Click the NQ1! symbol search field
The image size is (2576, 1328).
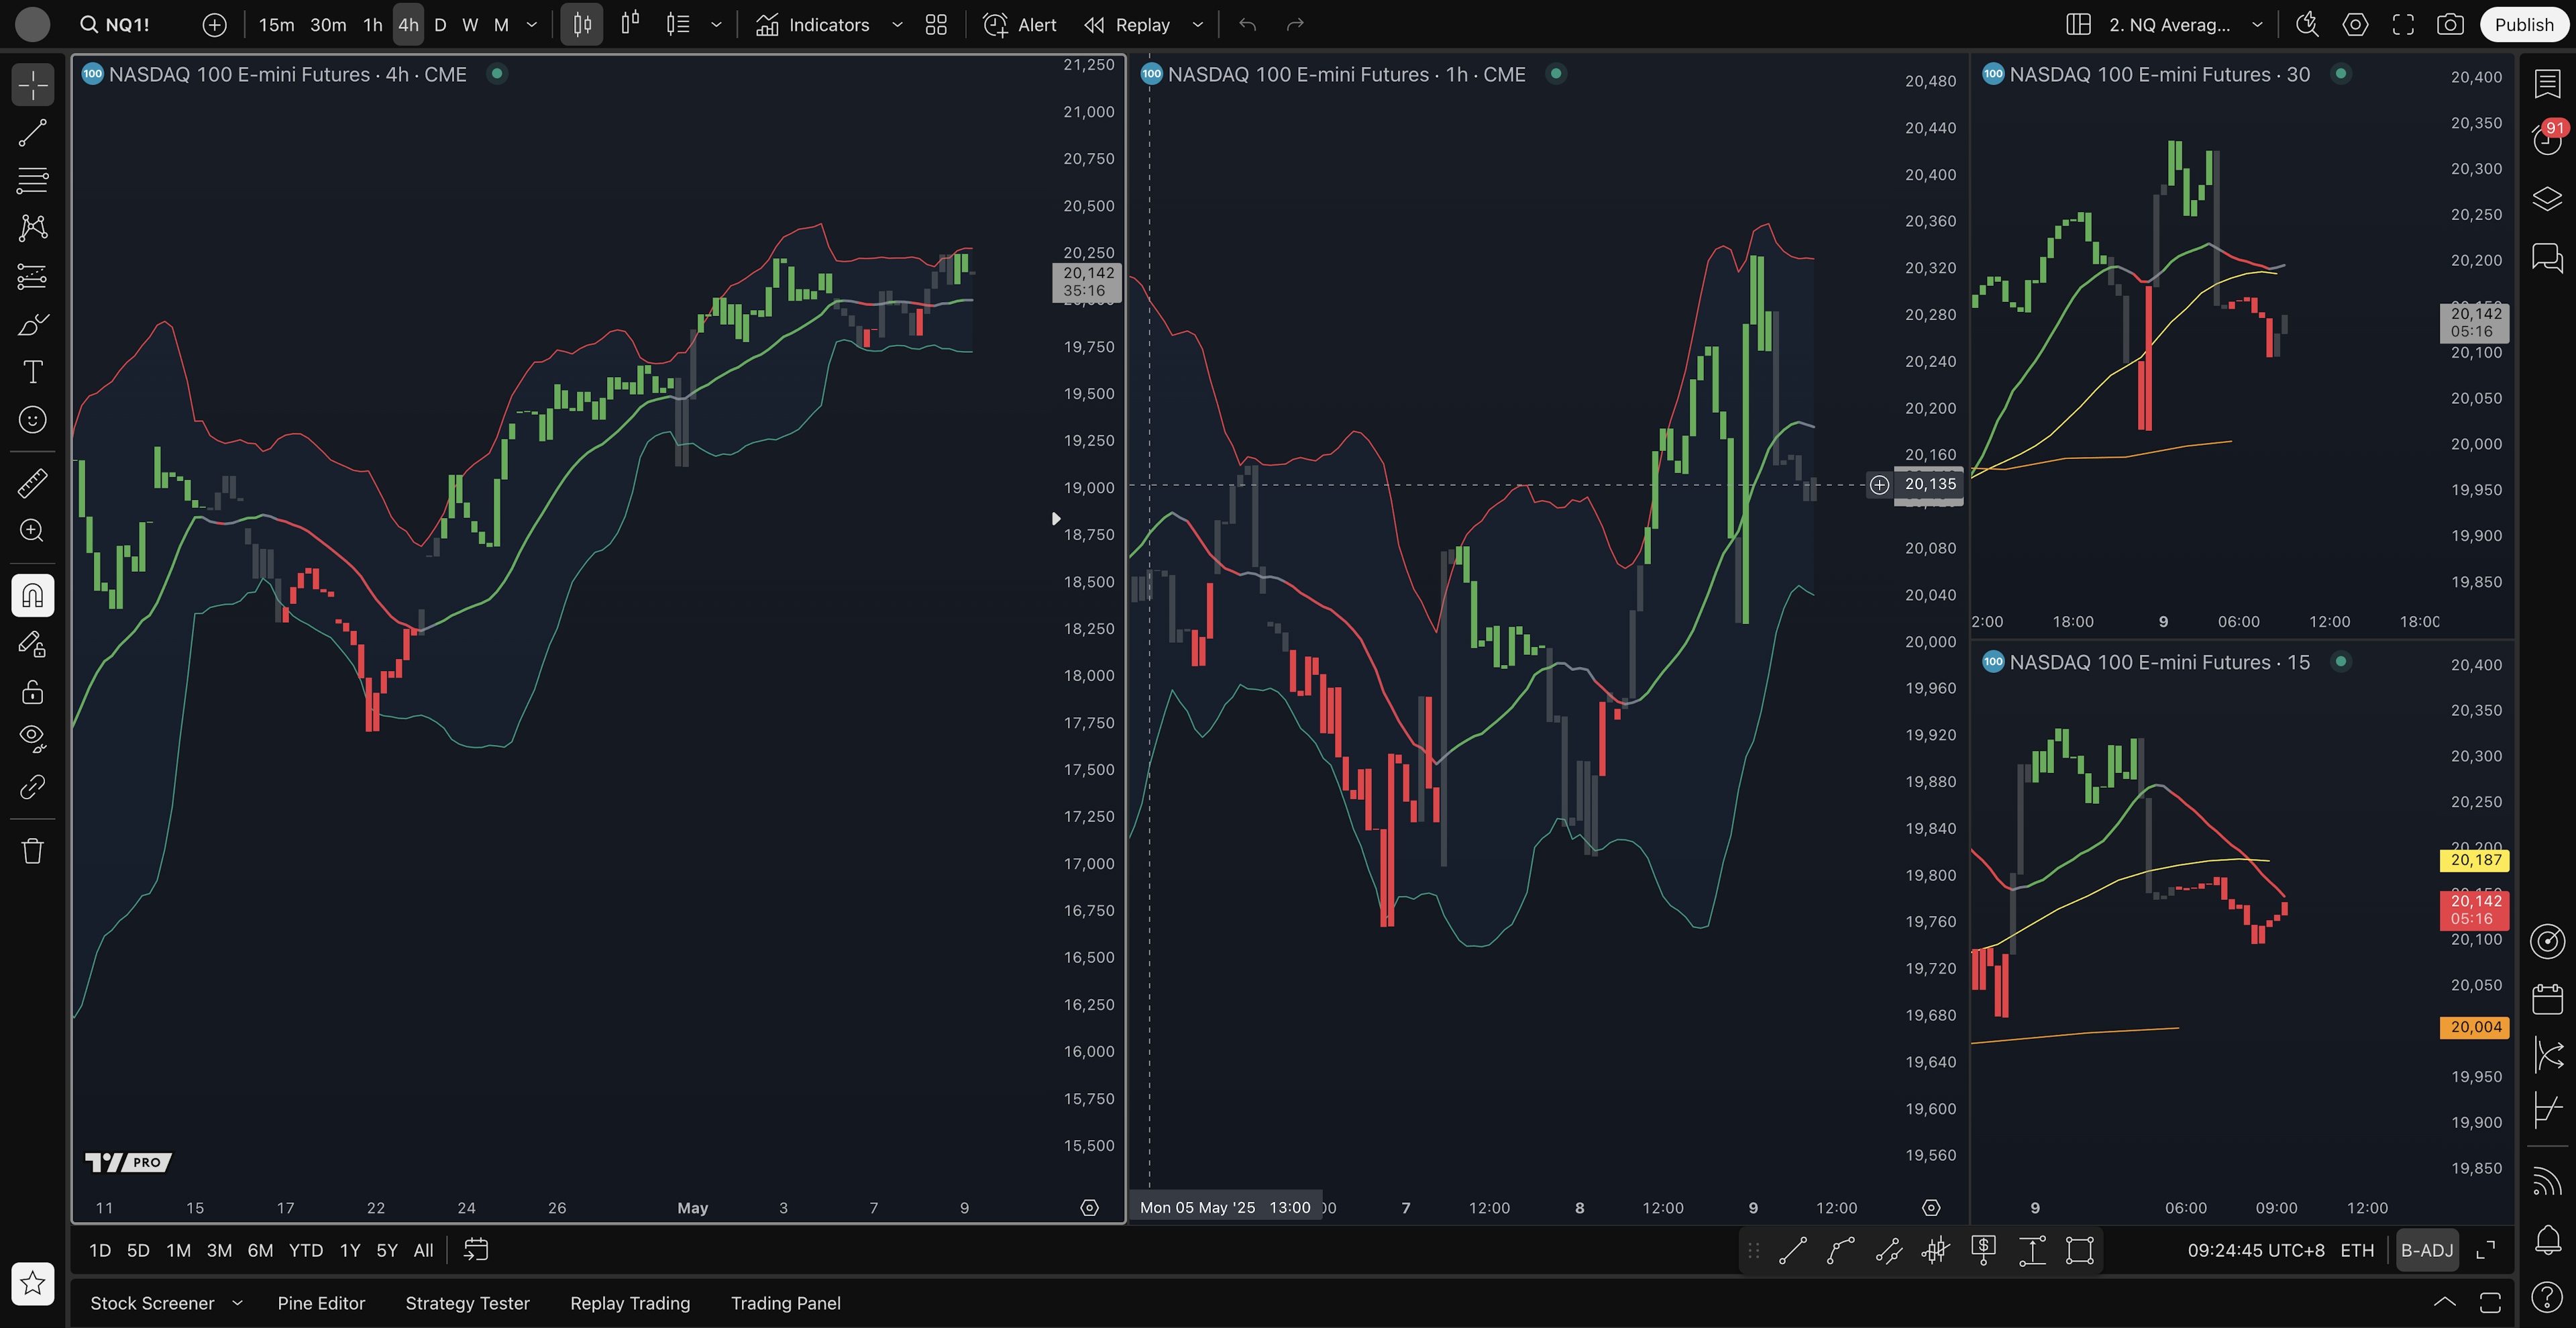pyautogui.click(x=116, y=25)
